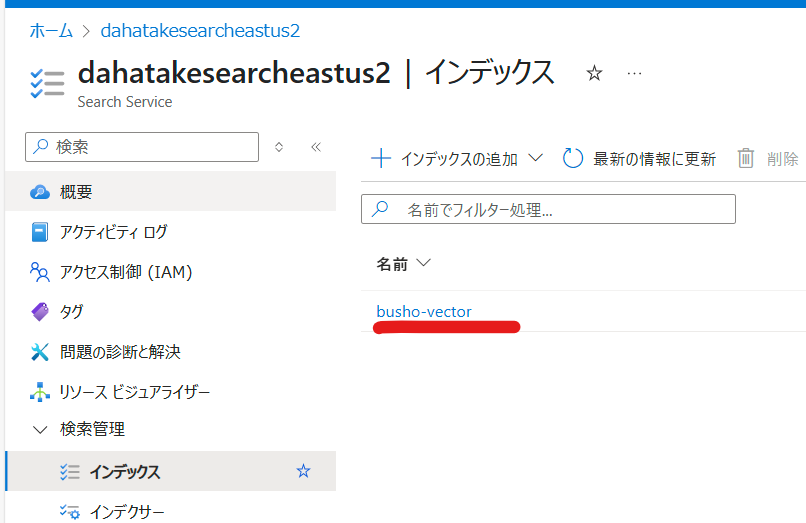
Task: Click the 検索管理 section label
Action: click(93, 429)
